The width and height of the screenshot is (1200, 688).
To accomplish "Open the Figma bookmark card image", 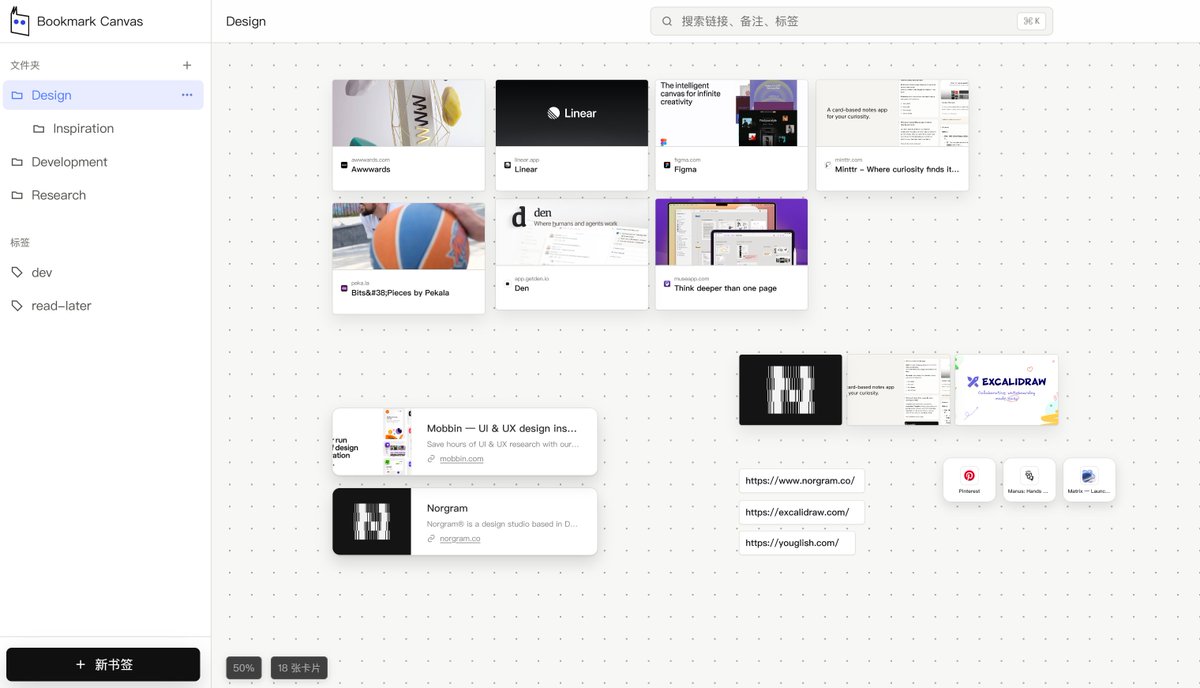I will (x=732, y=113).
